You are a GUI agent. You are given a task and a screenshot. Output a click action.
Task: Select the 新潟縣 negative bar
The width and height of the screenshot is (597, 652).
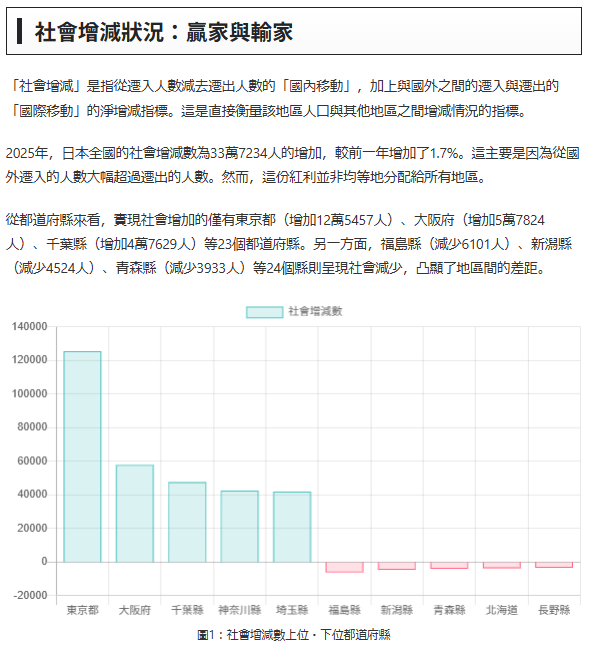pos(397,566)
